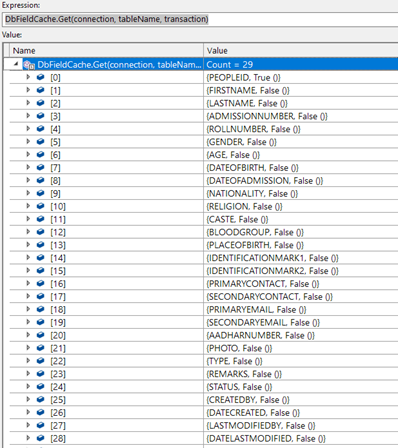Click the Expression input field
Image resolution: width=398 pixels, height=448 pixels.
click(201, 19)
